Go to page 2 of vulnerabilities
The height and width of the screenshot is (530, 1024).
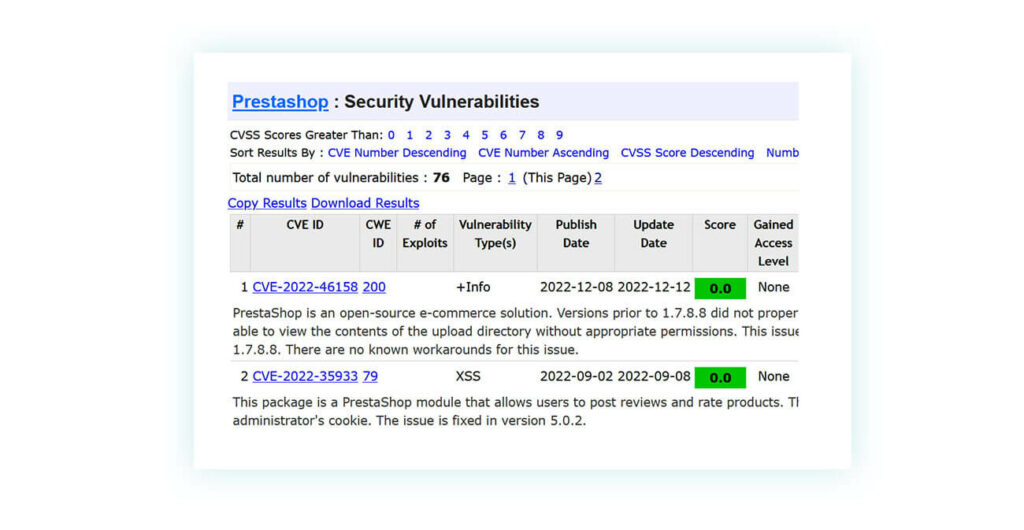click(x=598, y=178)
